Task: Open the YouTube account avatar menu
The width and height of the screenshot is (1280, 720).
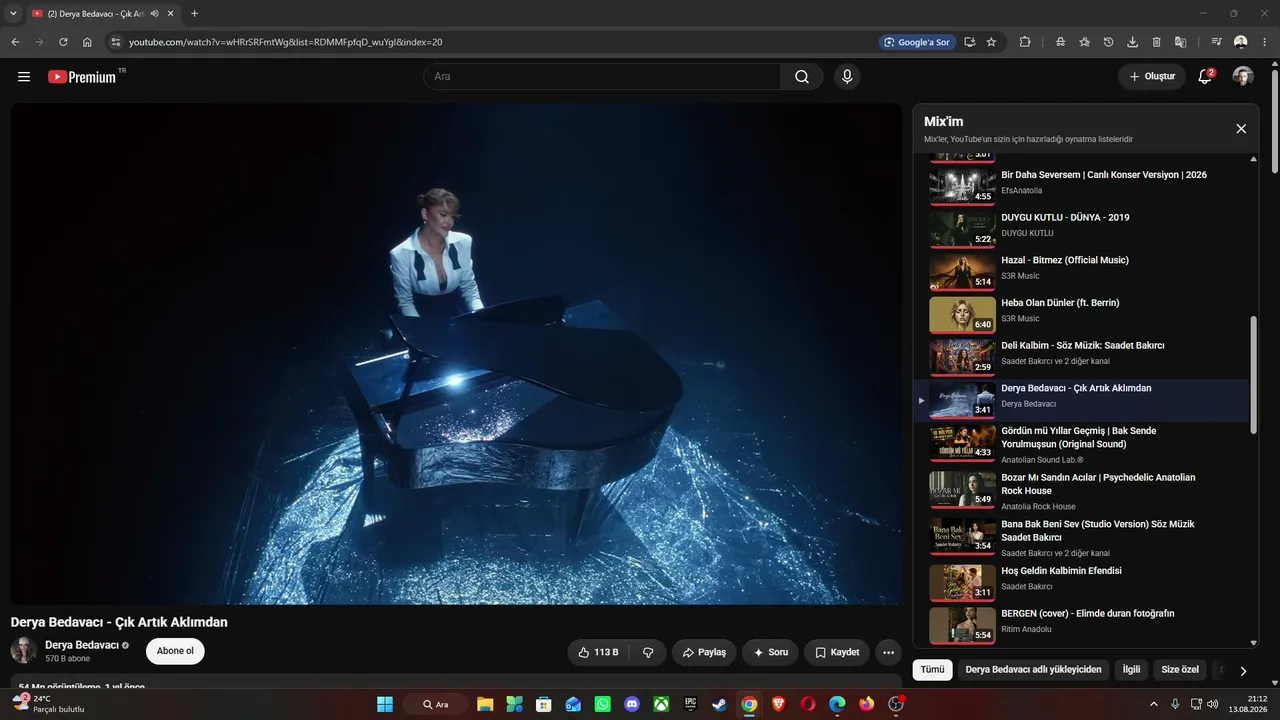Action: (1243, 76)
